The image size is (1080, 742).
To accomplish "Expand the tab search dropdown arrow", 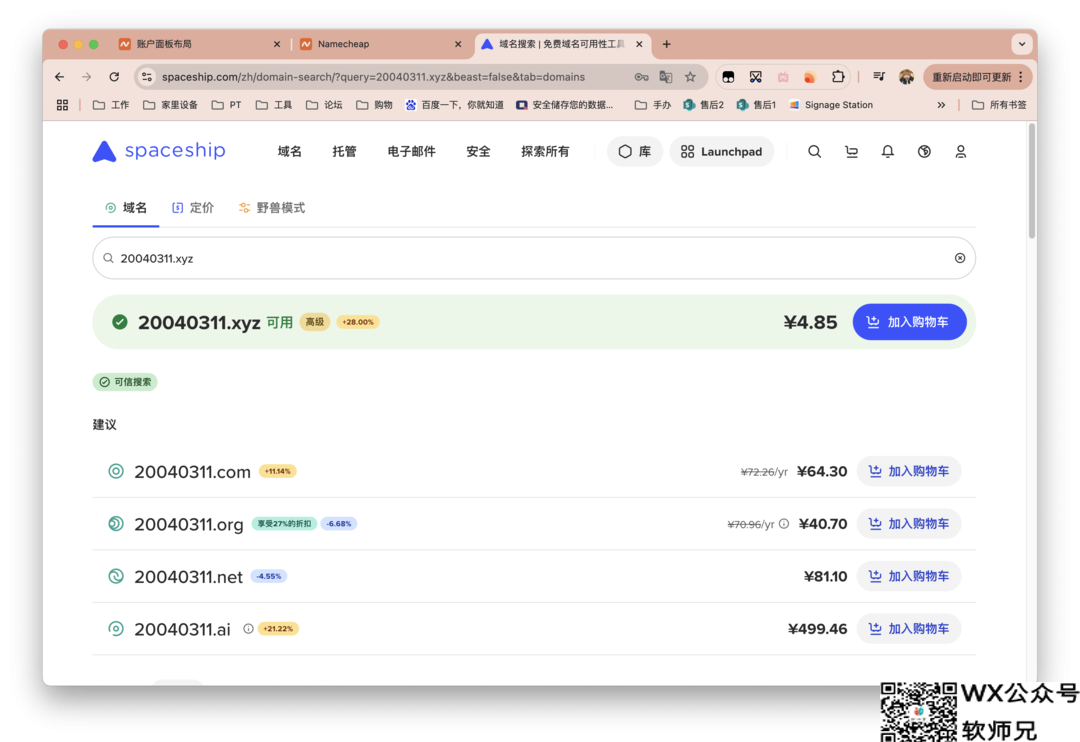I will coord(1022,44).
